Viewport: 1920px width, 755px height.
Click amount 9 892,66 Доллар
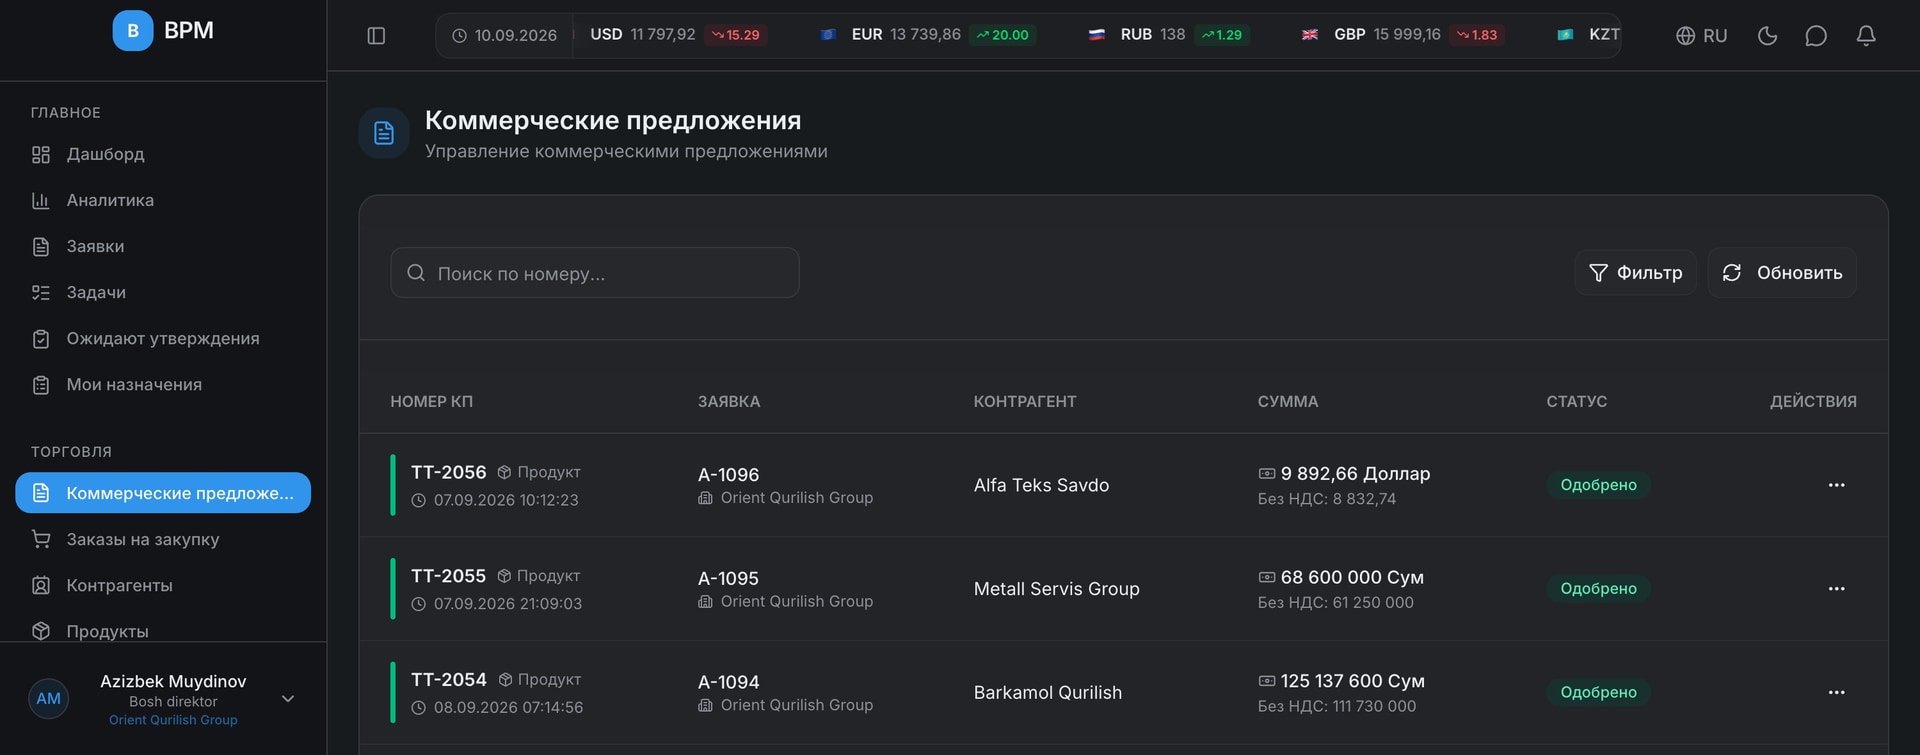pos(1355,474)
